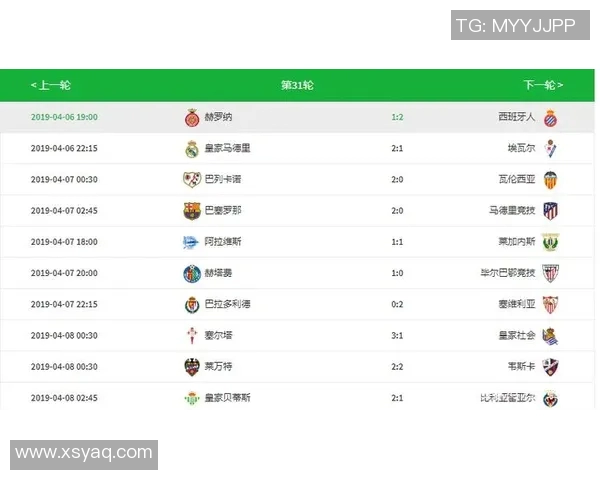Open team name 莱万特
The image size is (600, 480).
tap(218, 366)
